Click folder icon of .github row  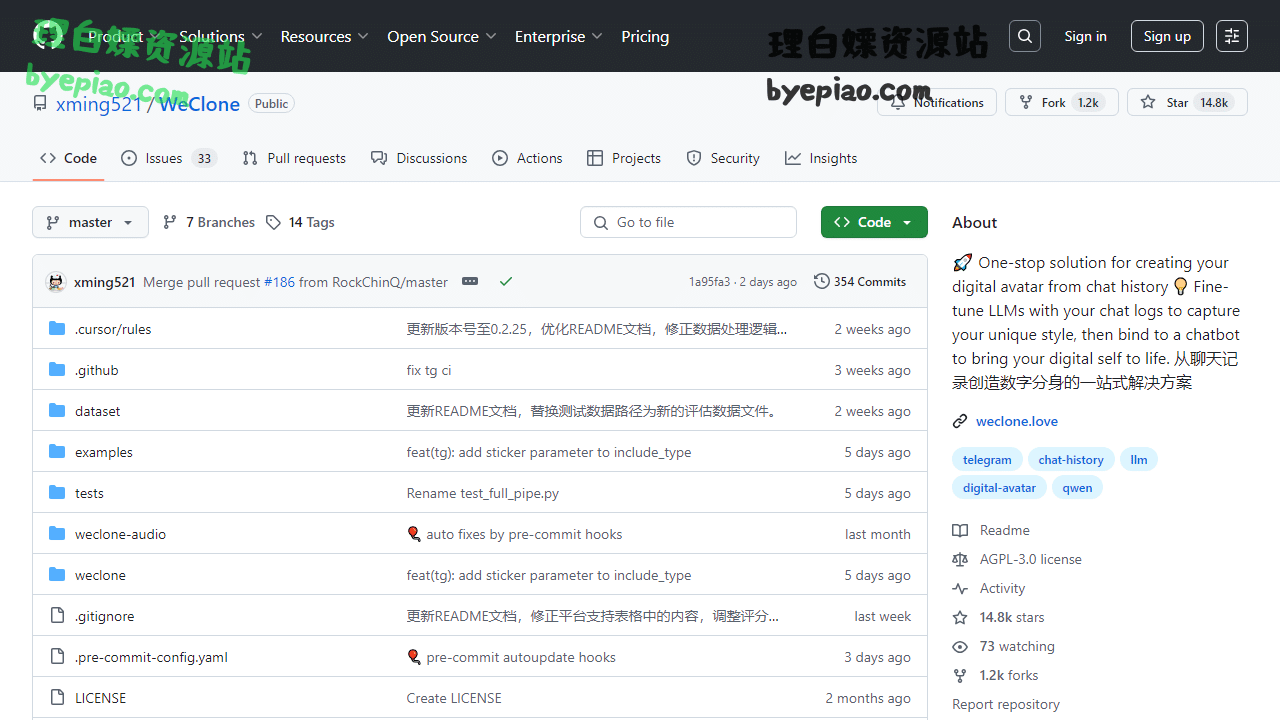57,369
